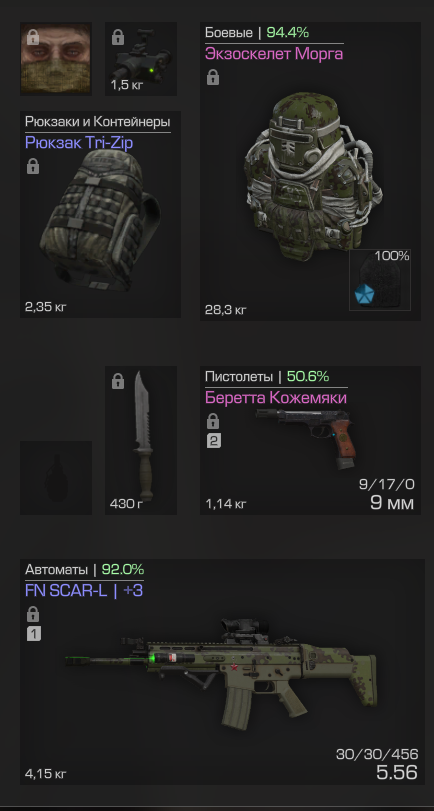Select the combat knife slot
434x811 pixels.
coord(141,440)
